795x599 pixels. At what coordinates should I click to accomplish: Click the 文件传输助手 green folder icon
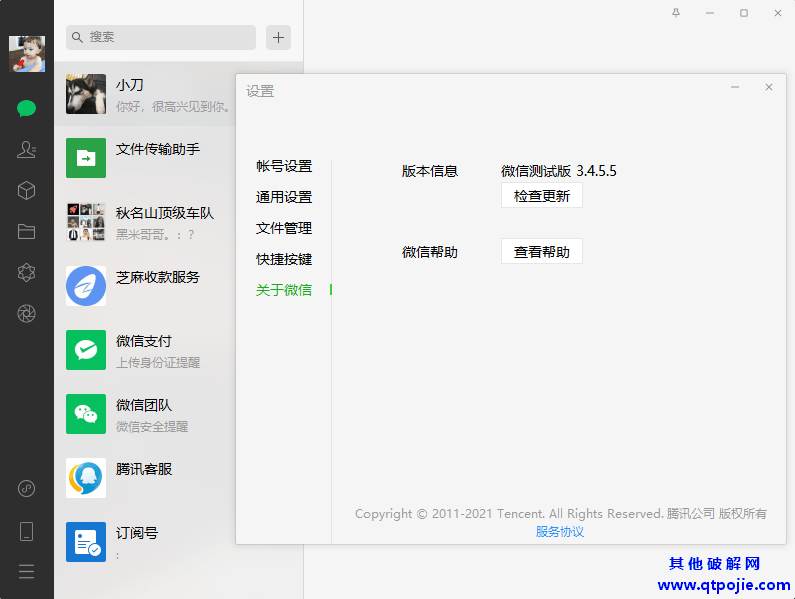[x=86, y=158]
